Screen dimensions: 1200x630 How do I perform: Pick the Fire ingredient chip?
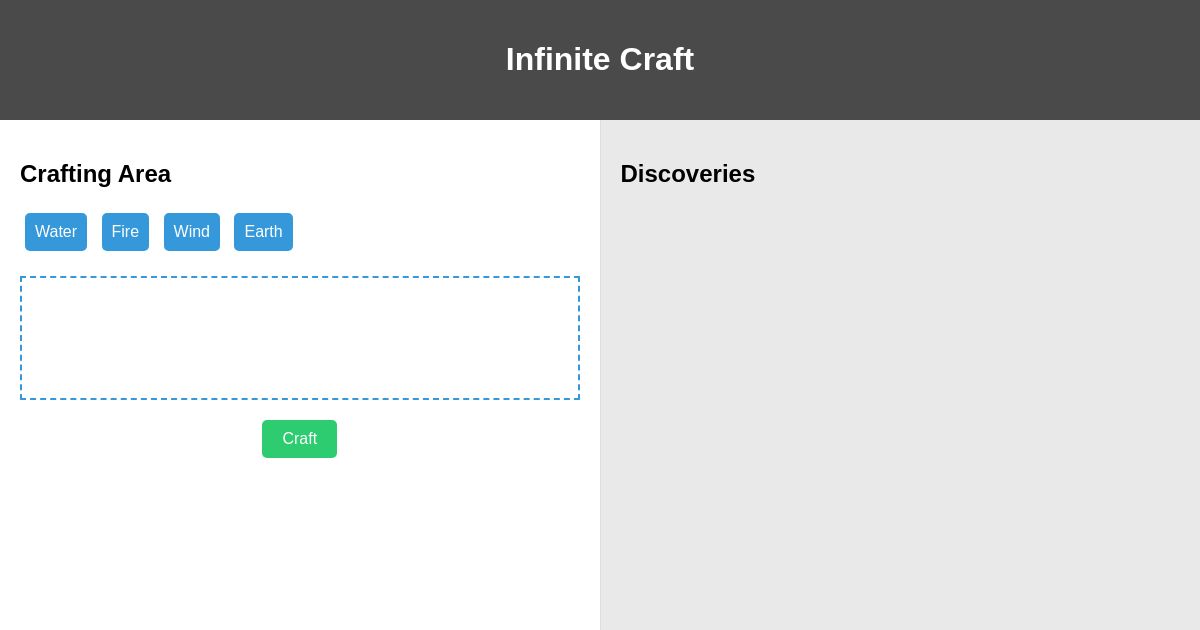pos(125,232)
